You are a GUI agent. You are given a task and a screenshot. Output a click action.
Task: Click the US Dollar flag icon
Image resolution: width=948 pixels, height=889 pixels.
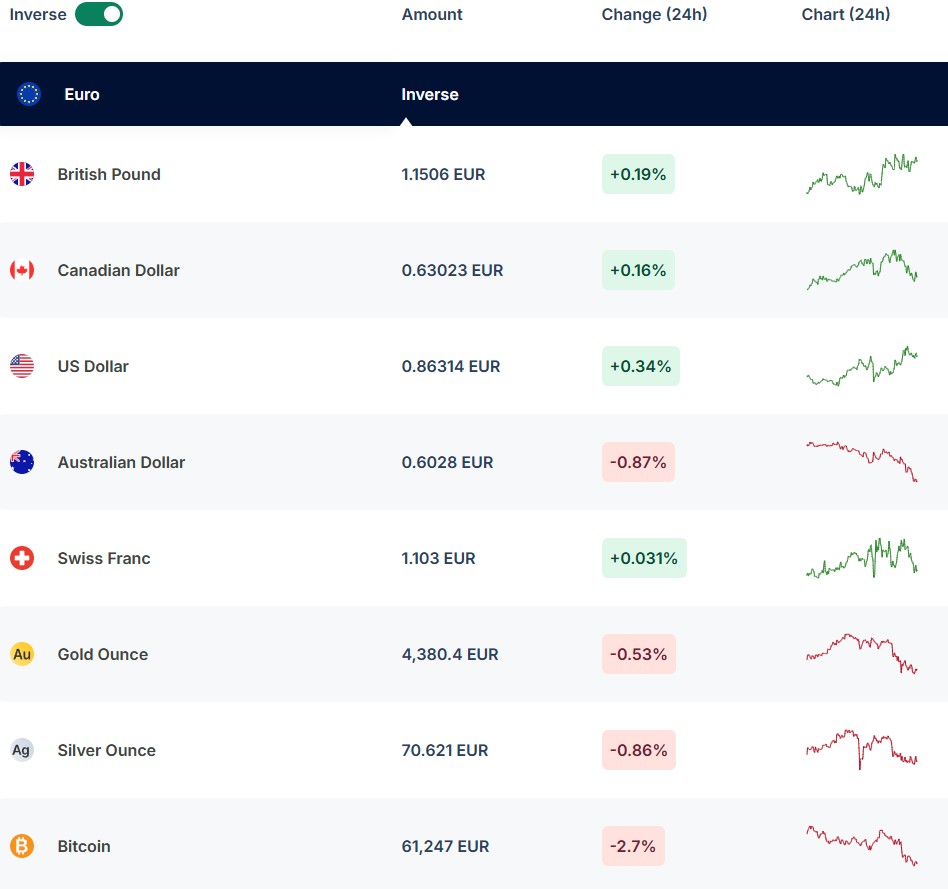click(x=22, y=366)
